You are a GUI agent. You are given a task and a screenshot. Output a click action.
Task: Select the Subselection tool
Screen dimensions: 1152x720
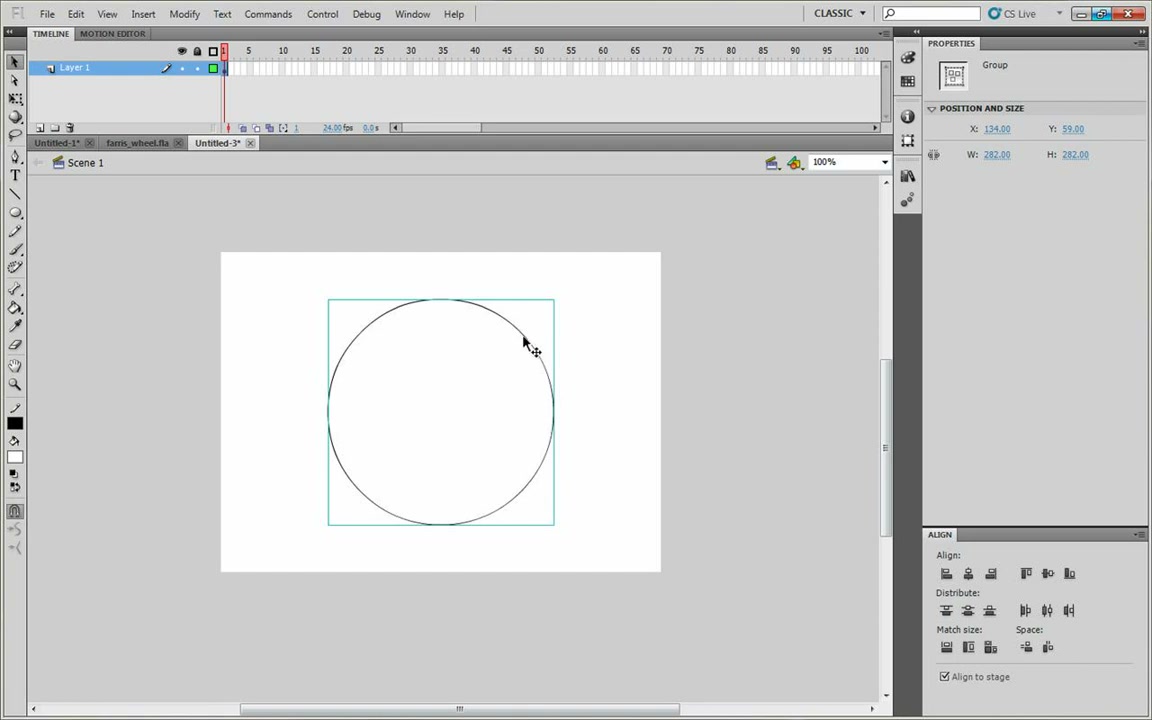(15, 80)
